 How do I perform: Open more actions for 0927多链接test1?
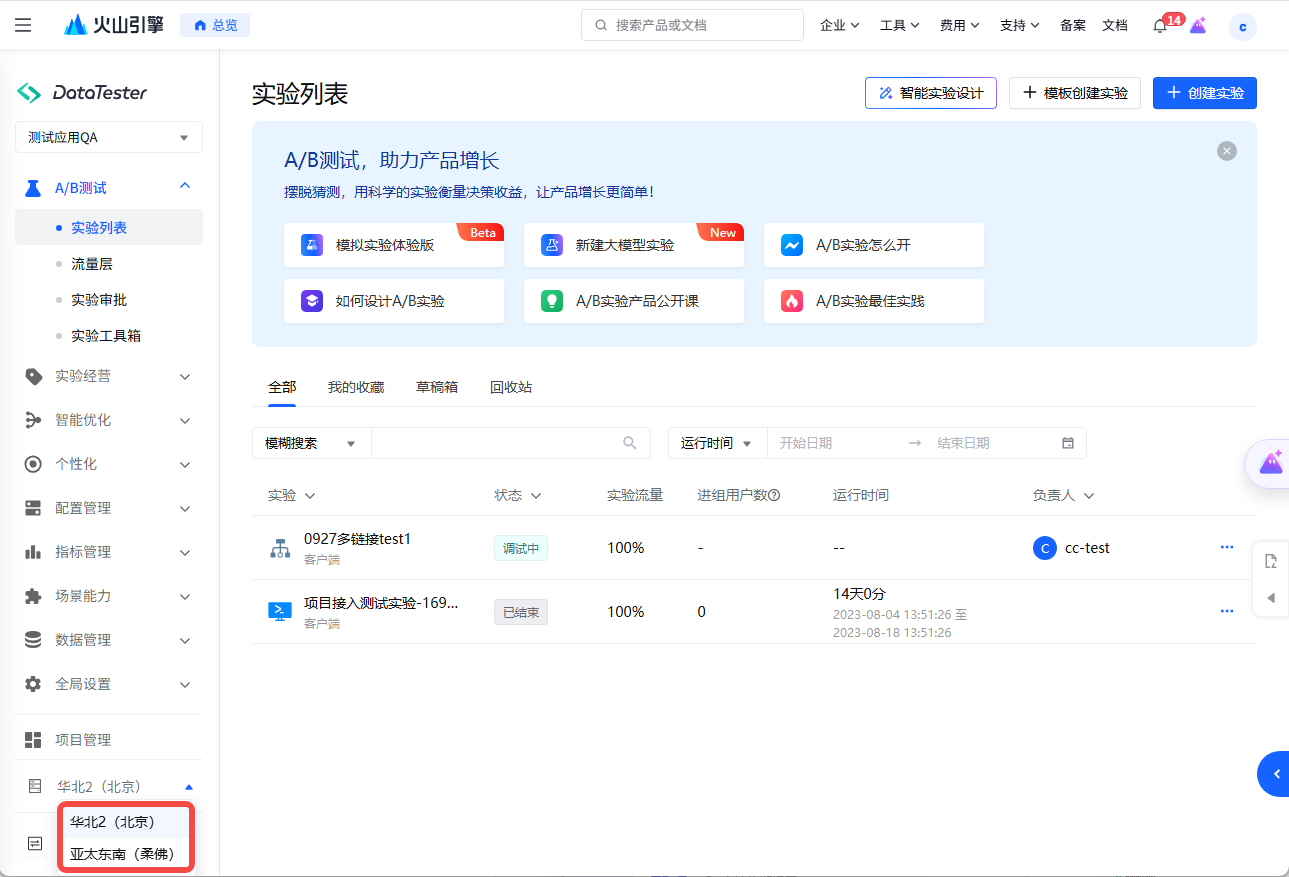(x=1226, y=548)
